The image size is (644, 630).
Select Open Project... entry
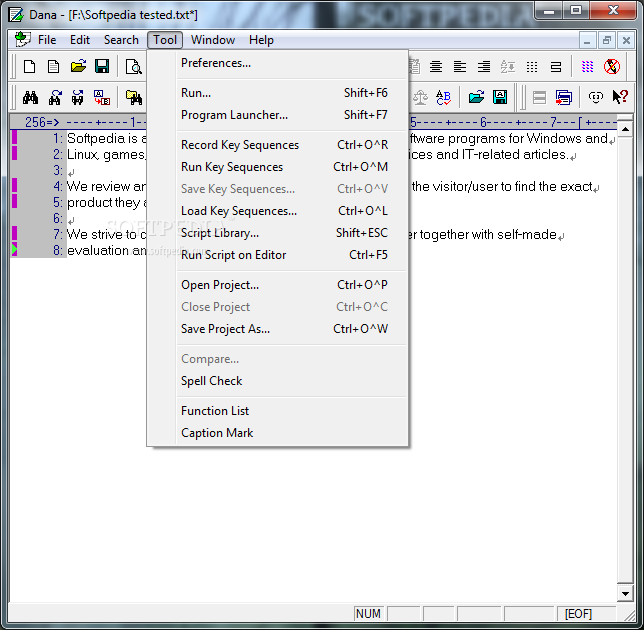(278, 285)
